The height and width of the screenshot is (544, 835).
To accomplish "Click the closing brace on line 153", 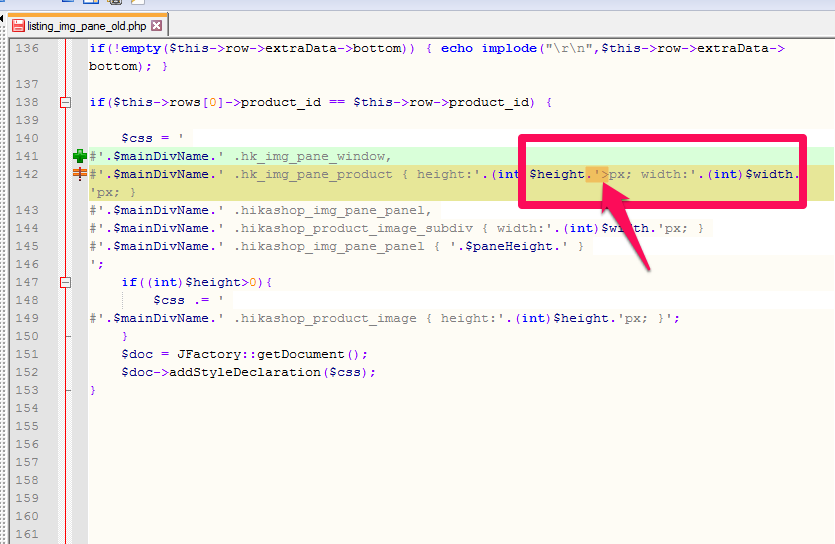I will [x=93, y=390].
